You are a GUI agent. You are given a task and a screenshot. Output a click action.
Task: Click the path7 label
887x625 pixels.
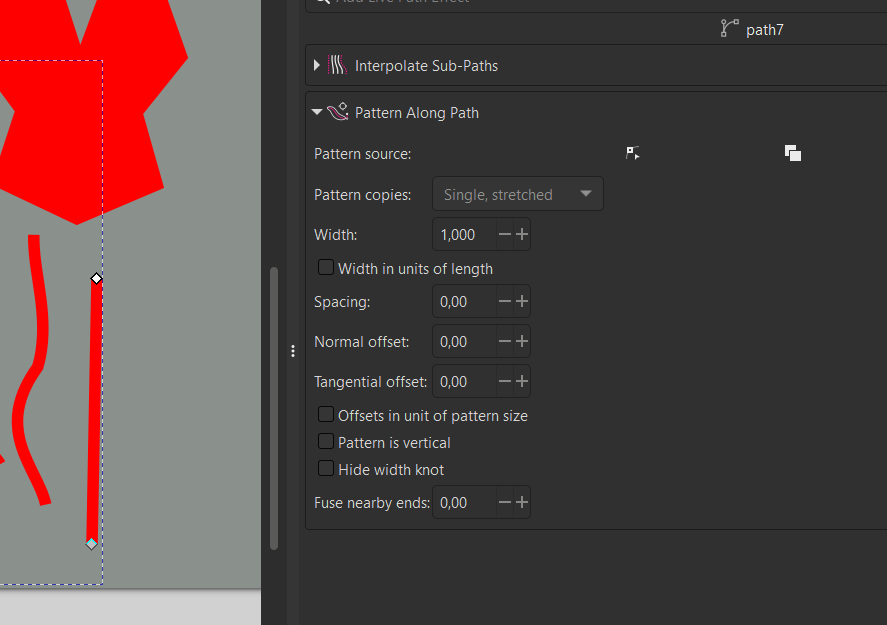tap(765, 30)
